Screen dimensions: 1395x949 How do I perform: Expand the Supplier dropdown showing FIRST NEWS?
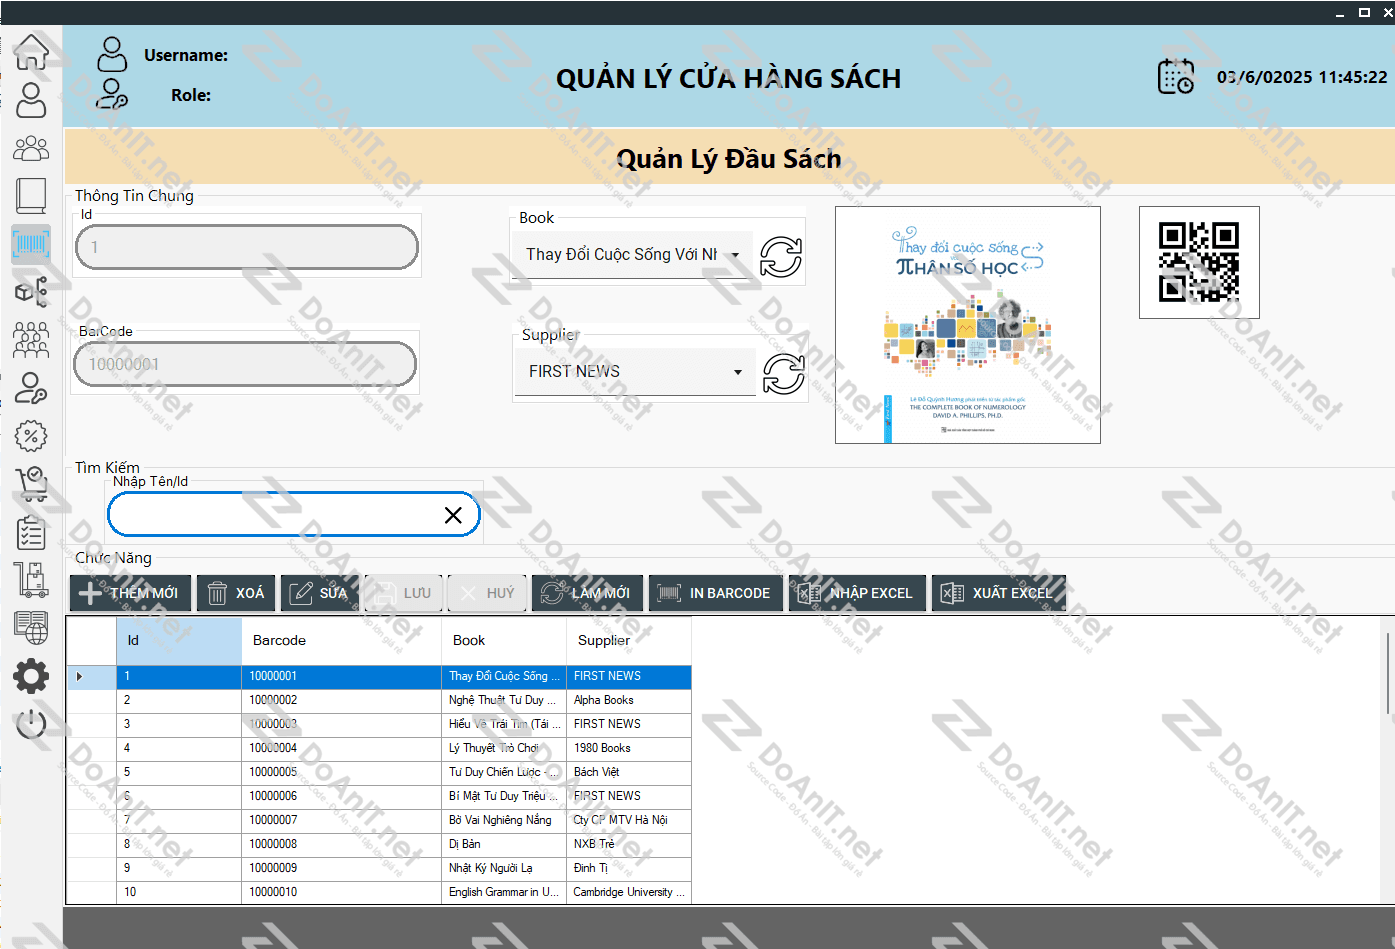coord(737,372)
